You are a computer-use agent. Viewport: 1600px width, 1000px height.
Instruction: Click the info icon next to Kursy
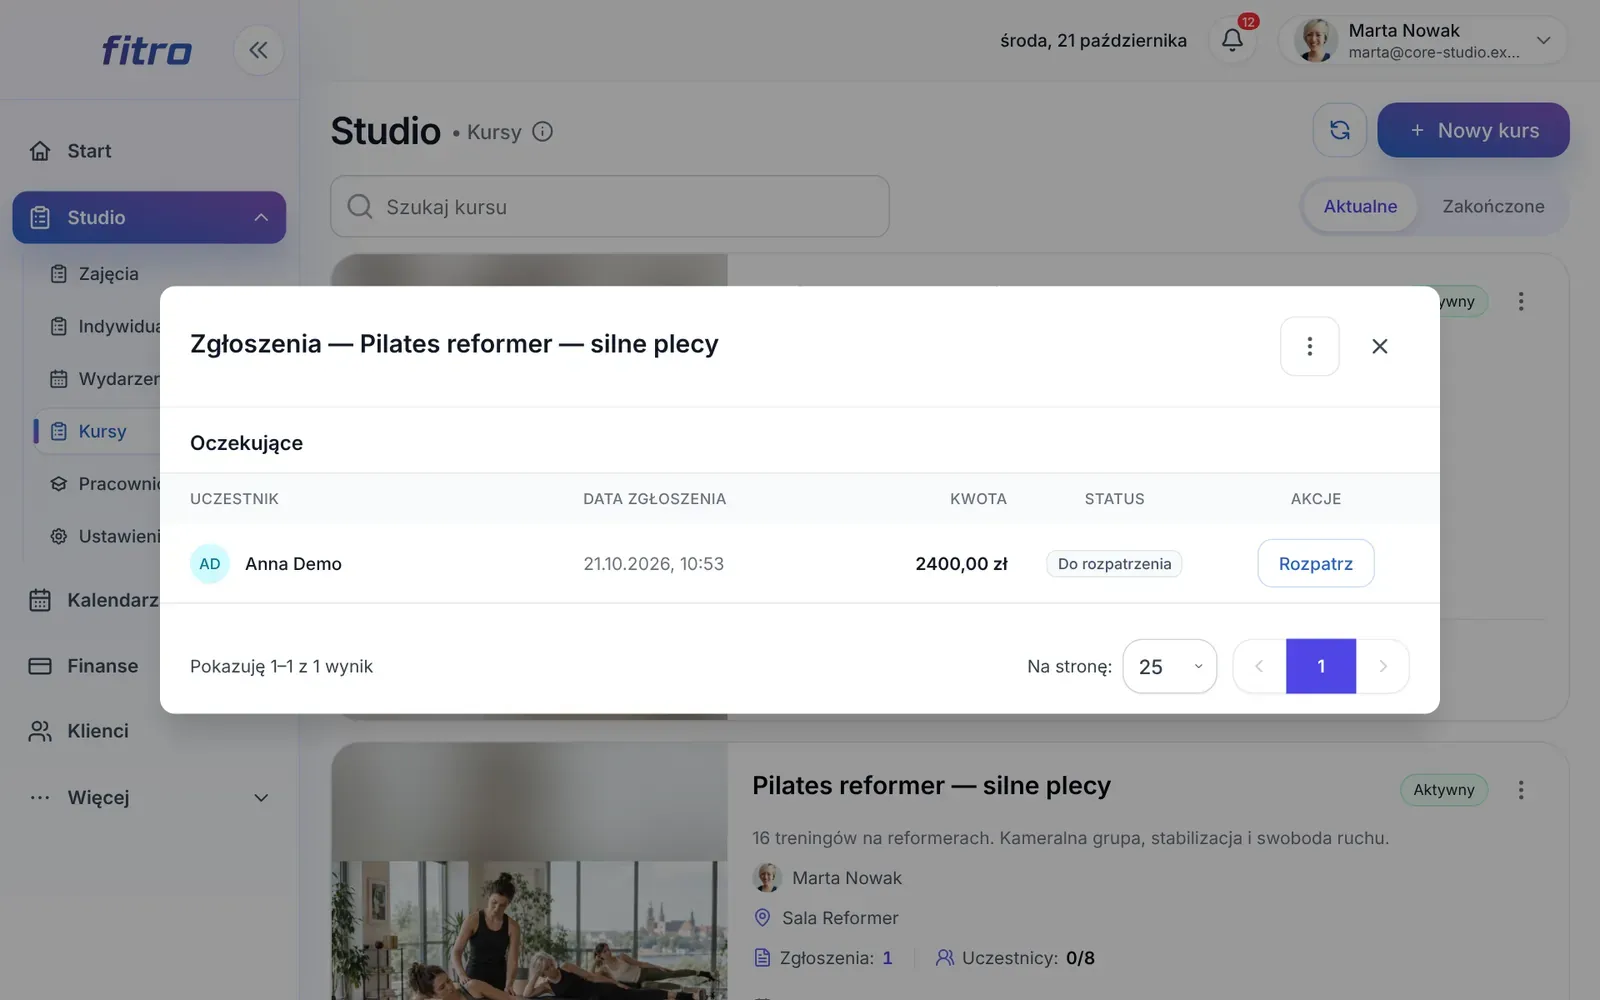pos(542,131)
